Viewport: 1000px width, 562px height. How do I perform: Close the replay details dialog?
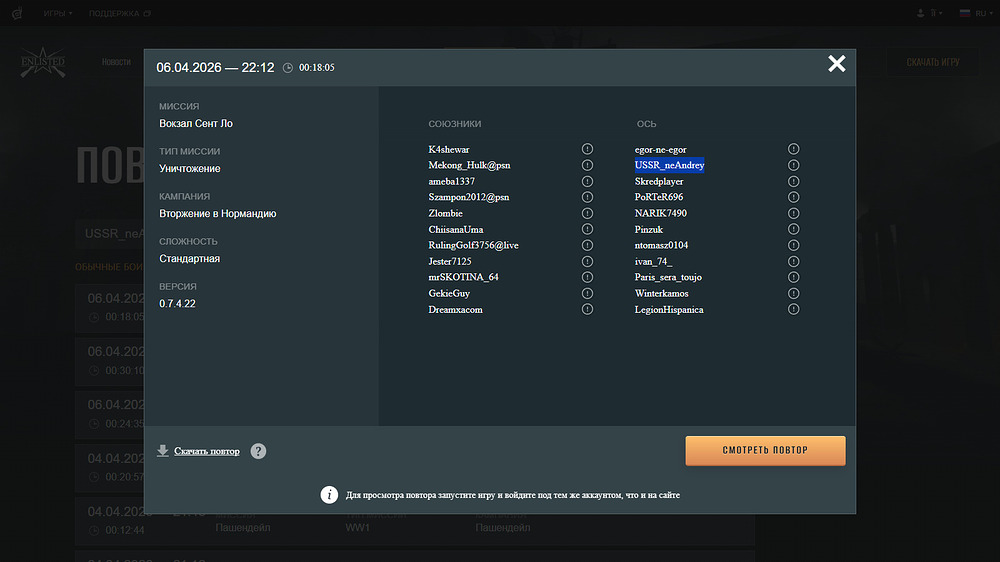pyautogui.click(x=836, y=64)
